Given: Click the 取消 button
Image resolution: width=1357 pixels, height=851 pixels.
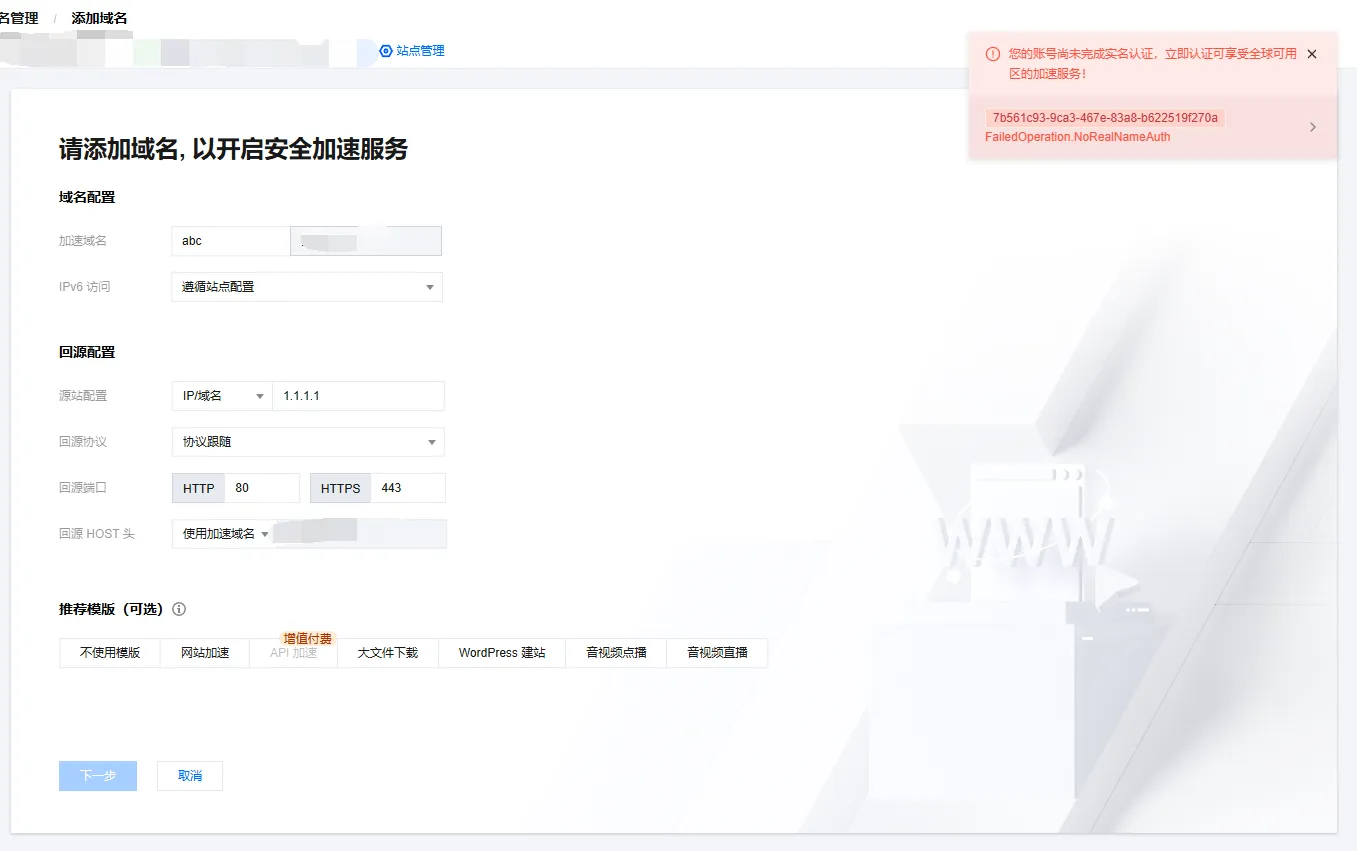Looking at the screenshot, I should 190,776.
